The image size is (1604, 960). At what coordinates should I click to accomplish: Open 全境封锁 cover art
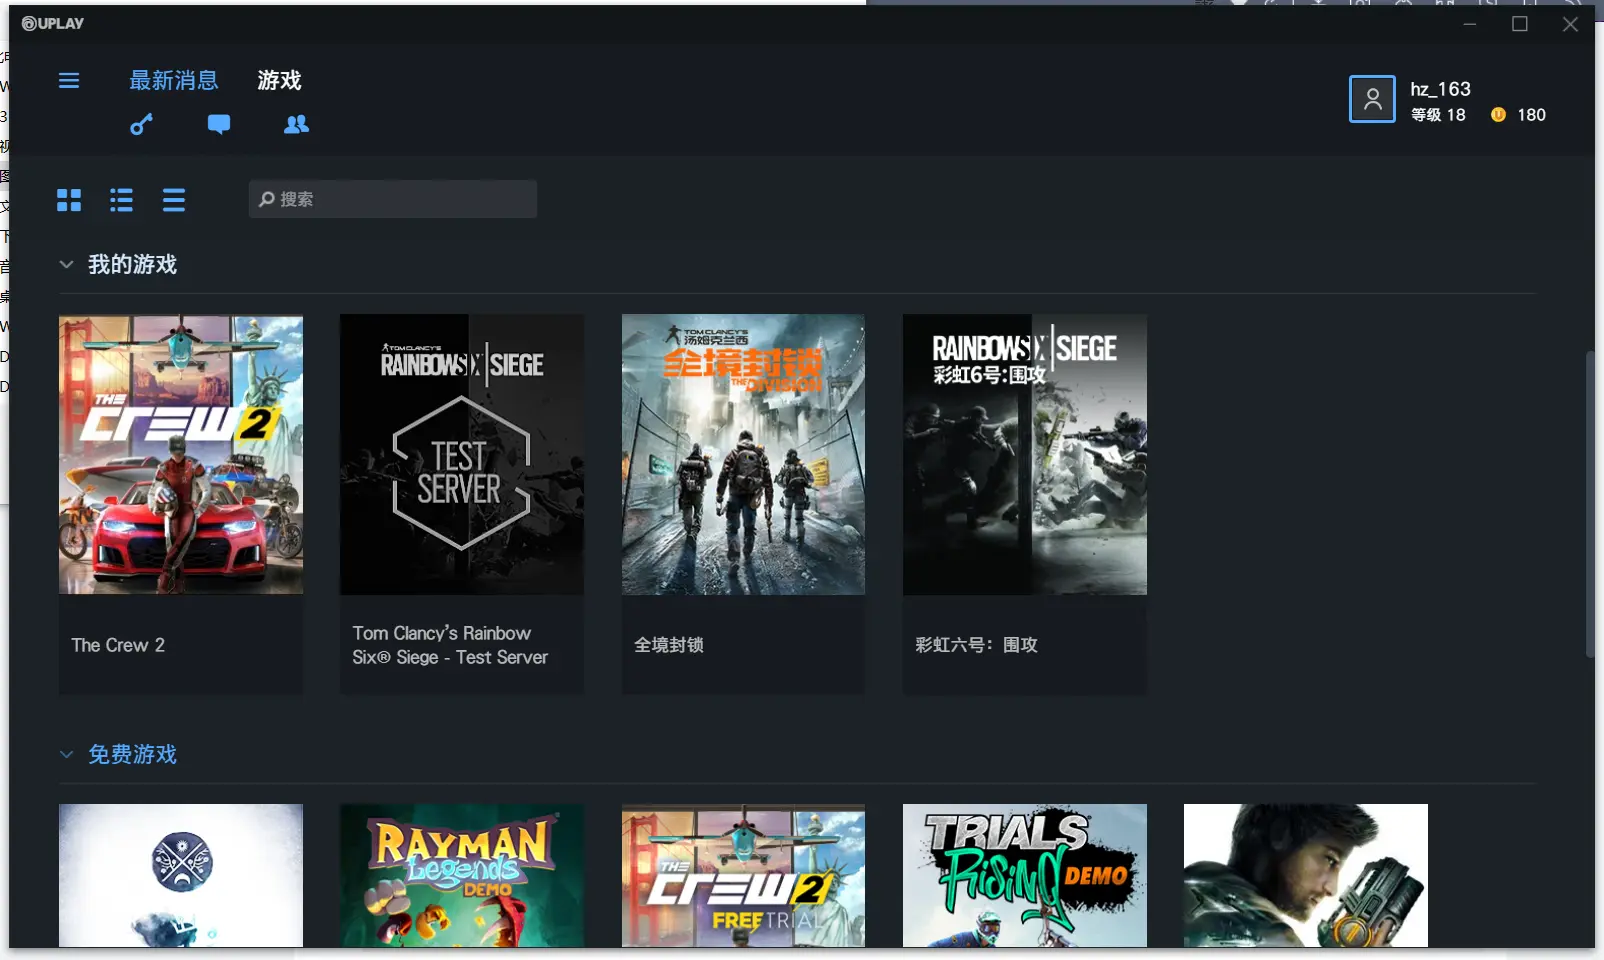(743, 455)
